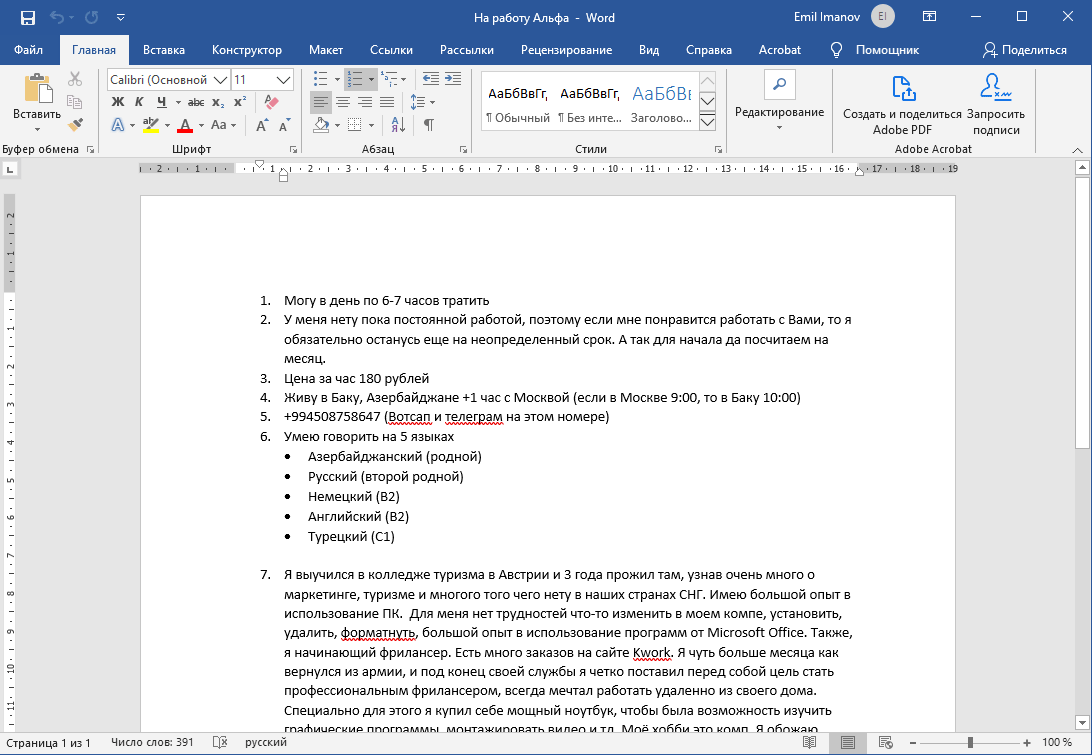Click the Clear All Formatting eraser icon
The image size is (1092, 755).
pyautogui.click(x=271, y=102)
